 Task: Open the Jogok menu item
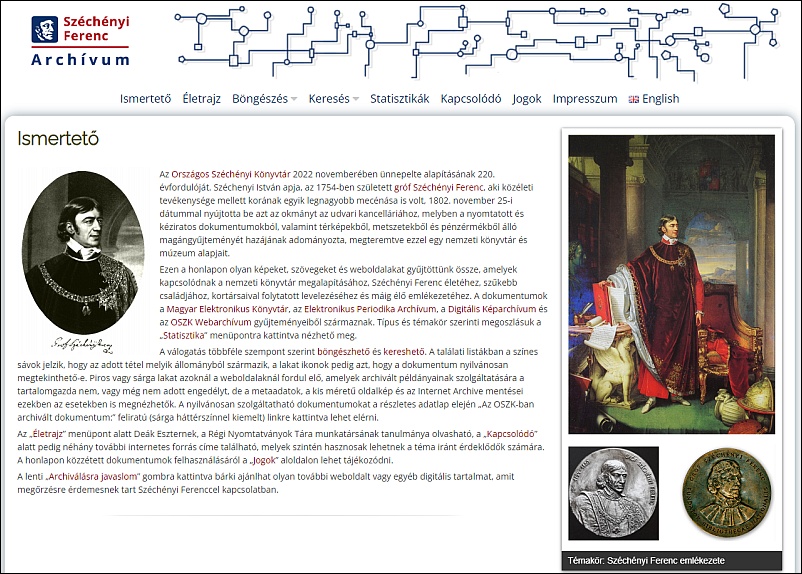(527, 99)
